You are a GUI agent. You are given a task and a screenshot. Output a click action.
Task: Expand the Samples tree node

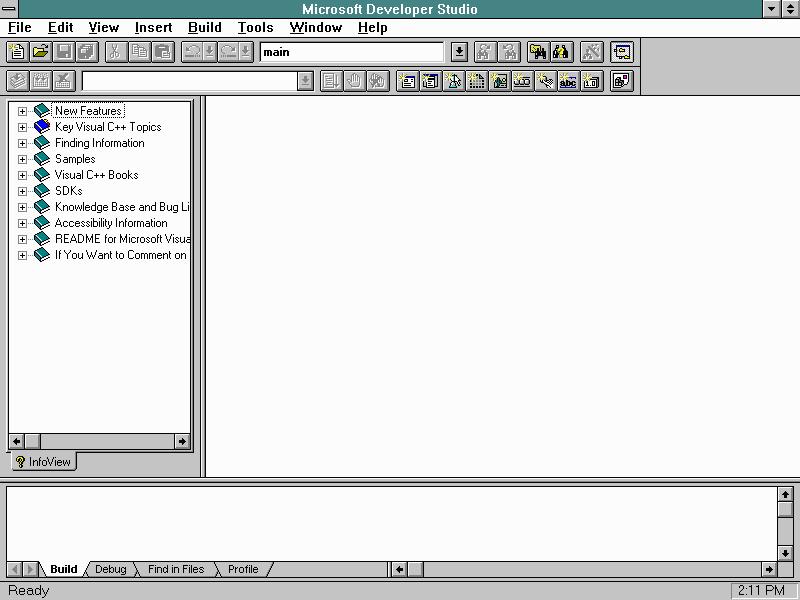[x=22, y=158]
